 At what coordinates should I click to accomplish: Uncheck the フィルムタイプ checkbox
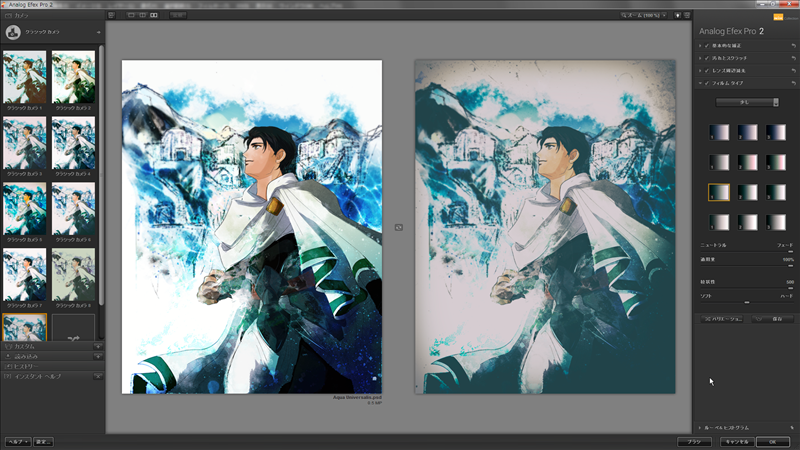707,83
